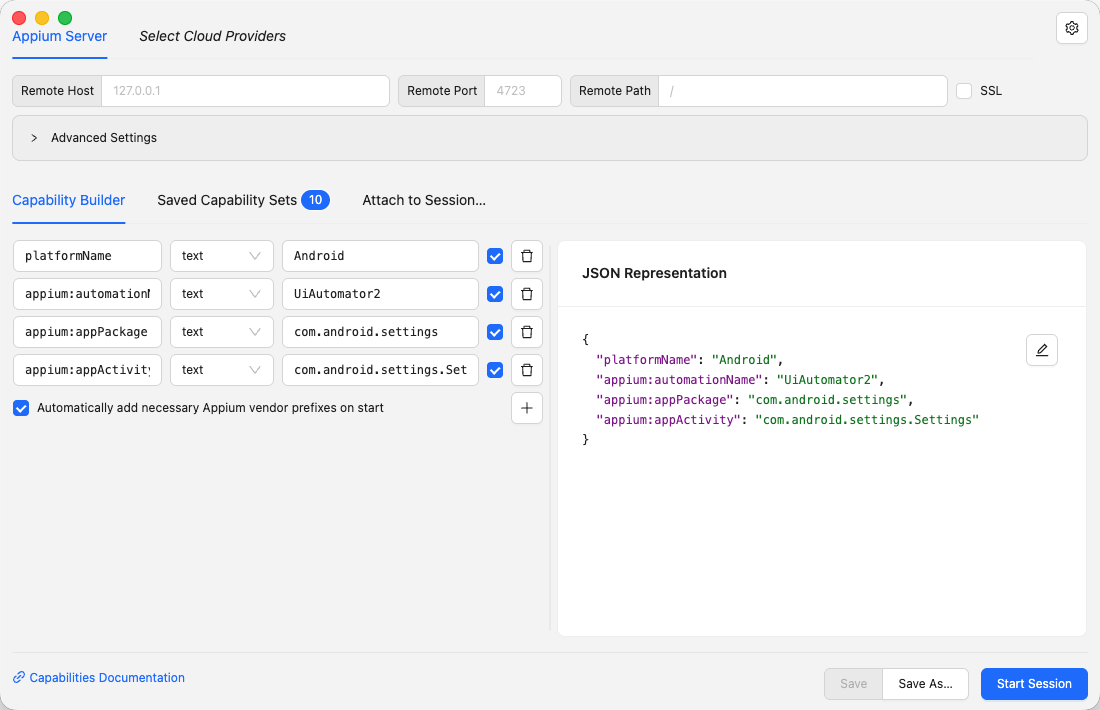Uncheck the platformName capability checkbox

tap(495, 256)
